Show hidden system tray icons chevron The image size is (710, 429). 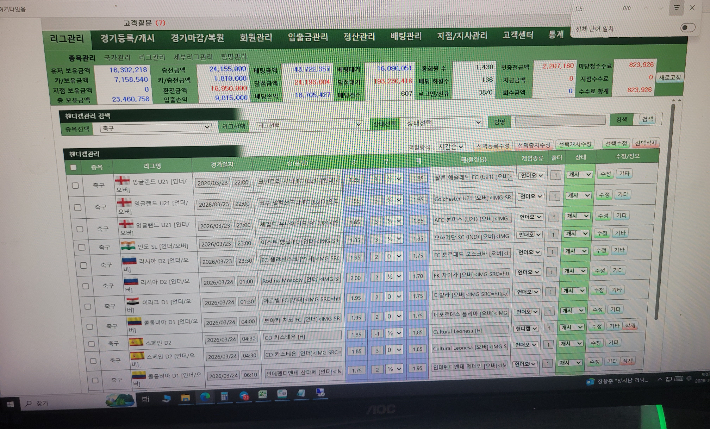661,379
